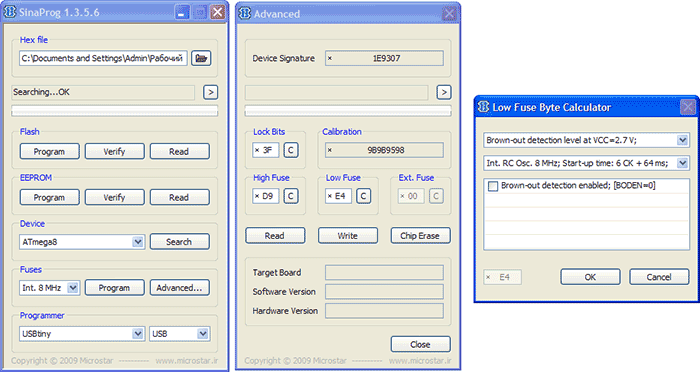Click SinaProg title bar app icon
The image size is (700, 372).
(x=10, y=12)
